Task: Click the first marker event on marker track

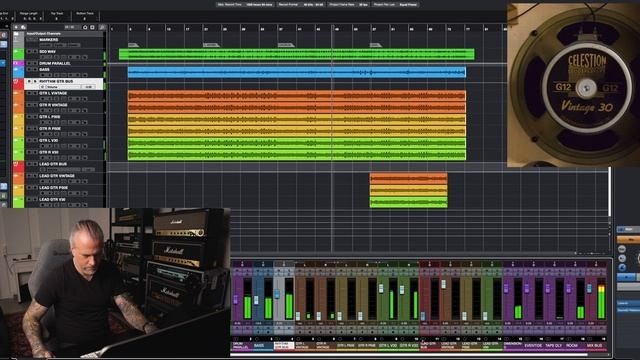Action: tap(133, 45)
